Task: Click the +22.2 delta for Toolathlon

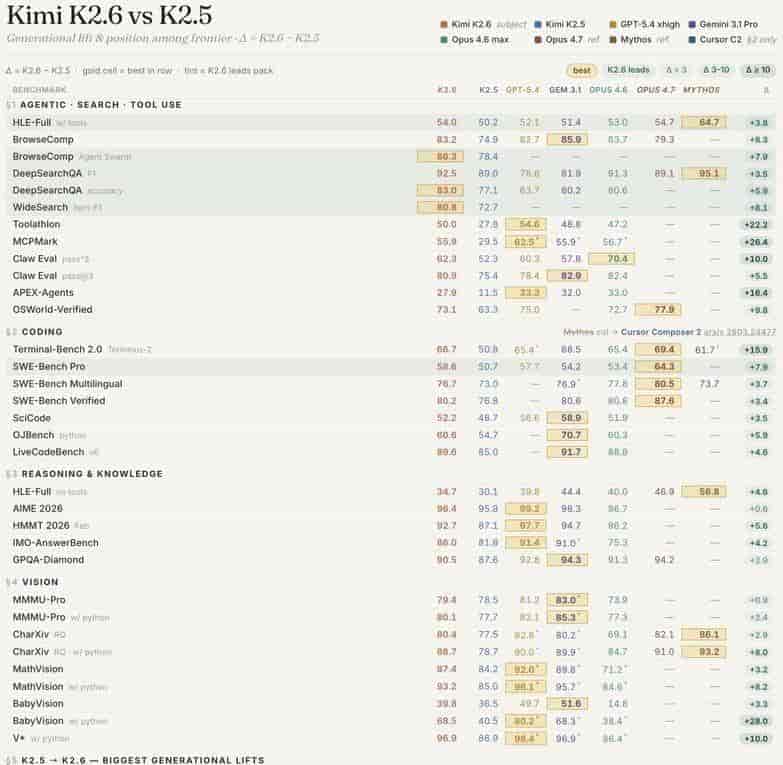Action: 756,225
